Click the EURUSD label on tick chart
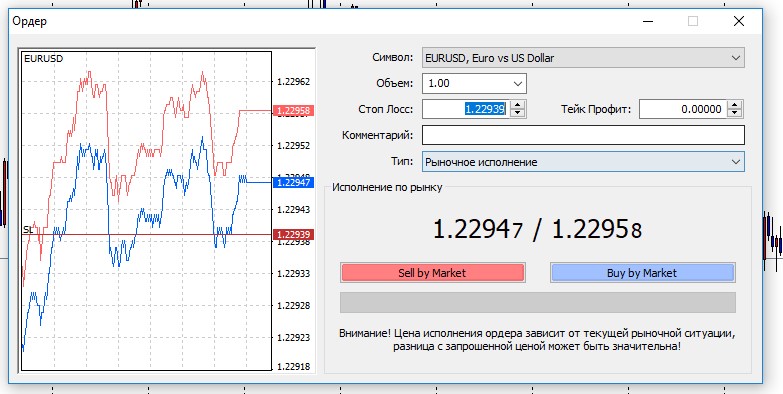This screenshot has width=783, height=394. (44, 58)
